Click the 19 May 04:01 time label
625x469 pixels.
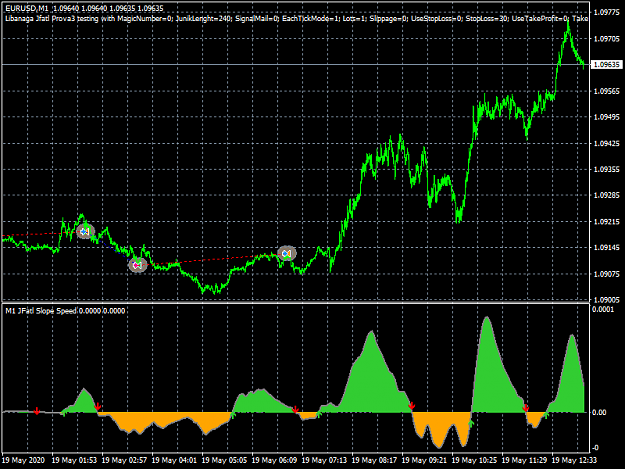(174, 460)
